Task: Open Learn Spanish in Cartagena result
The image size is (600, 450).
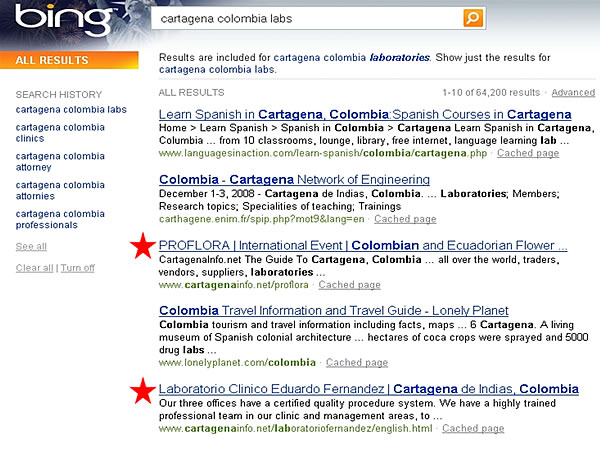Action: (365, 114)
